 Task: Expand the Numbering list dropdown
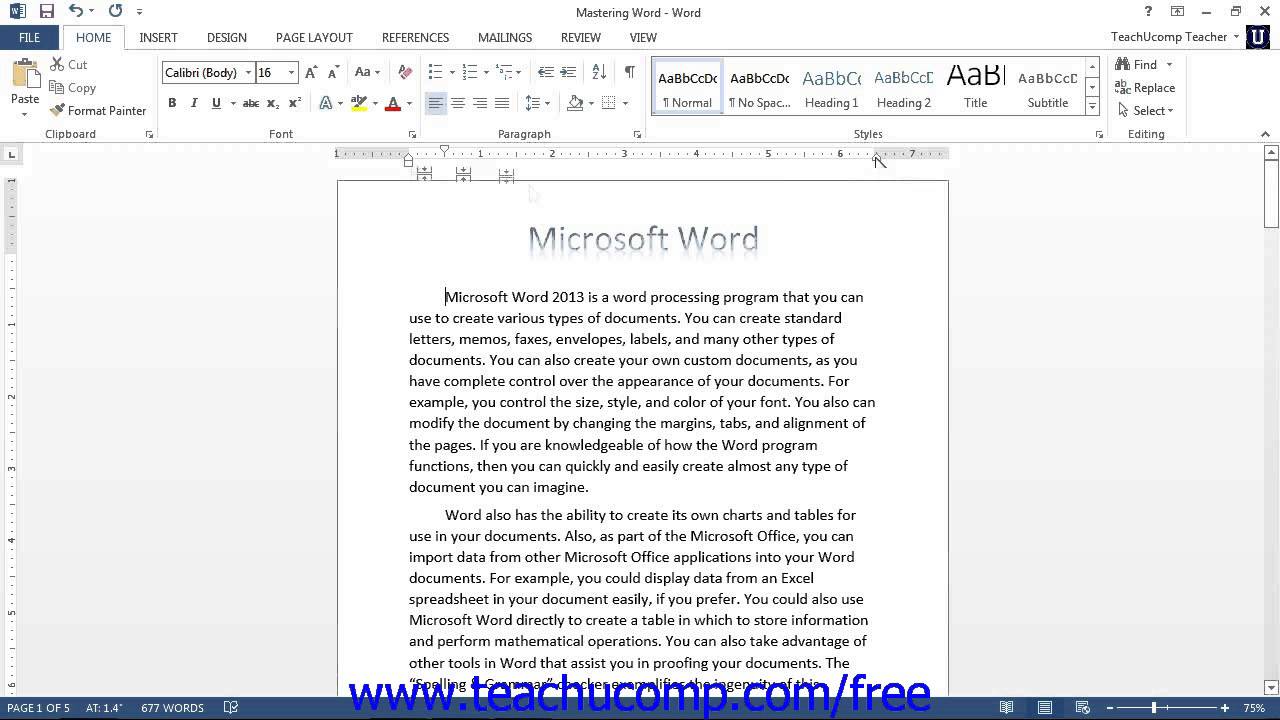(x=486, y=72)
